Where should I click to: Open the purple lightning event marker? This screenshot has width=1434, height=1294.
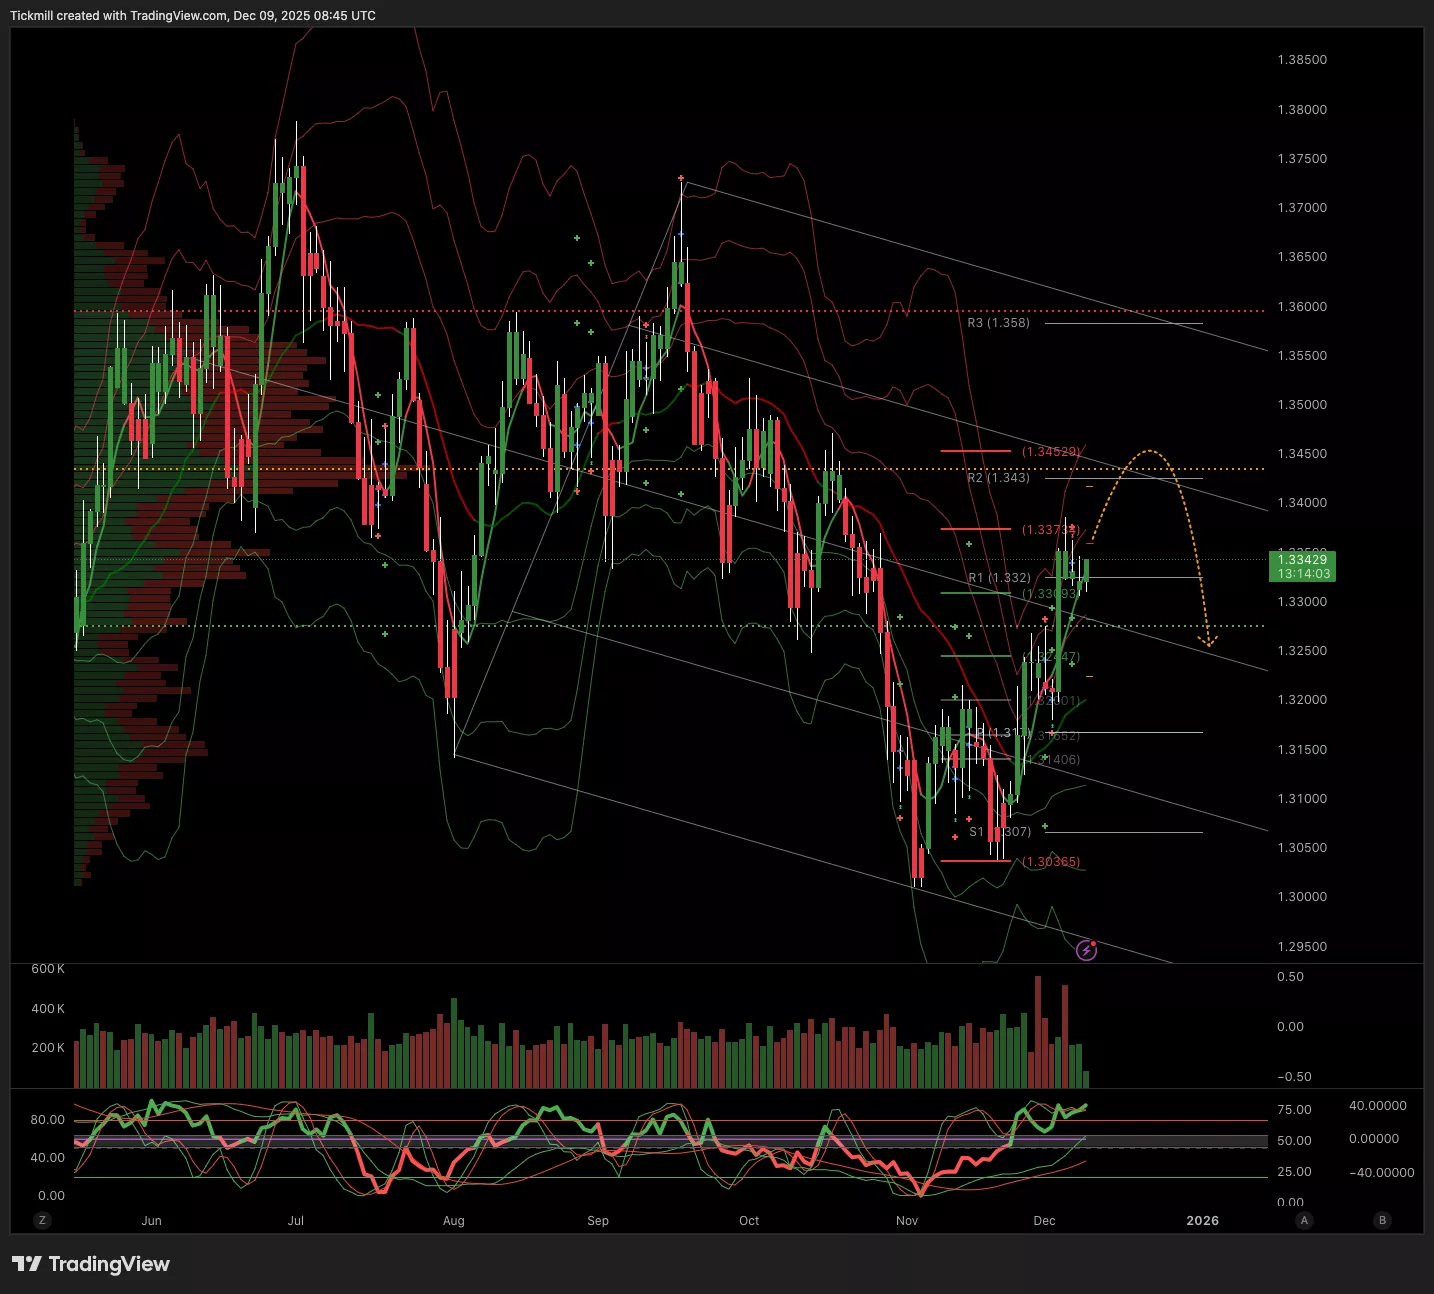click(x=1086, y=950)
